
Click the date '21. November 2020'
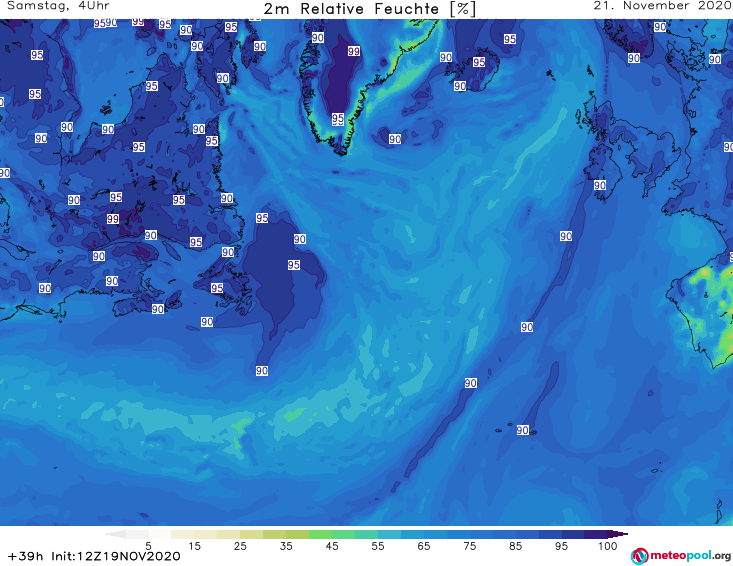[x=662, y=6]
